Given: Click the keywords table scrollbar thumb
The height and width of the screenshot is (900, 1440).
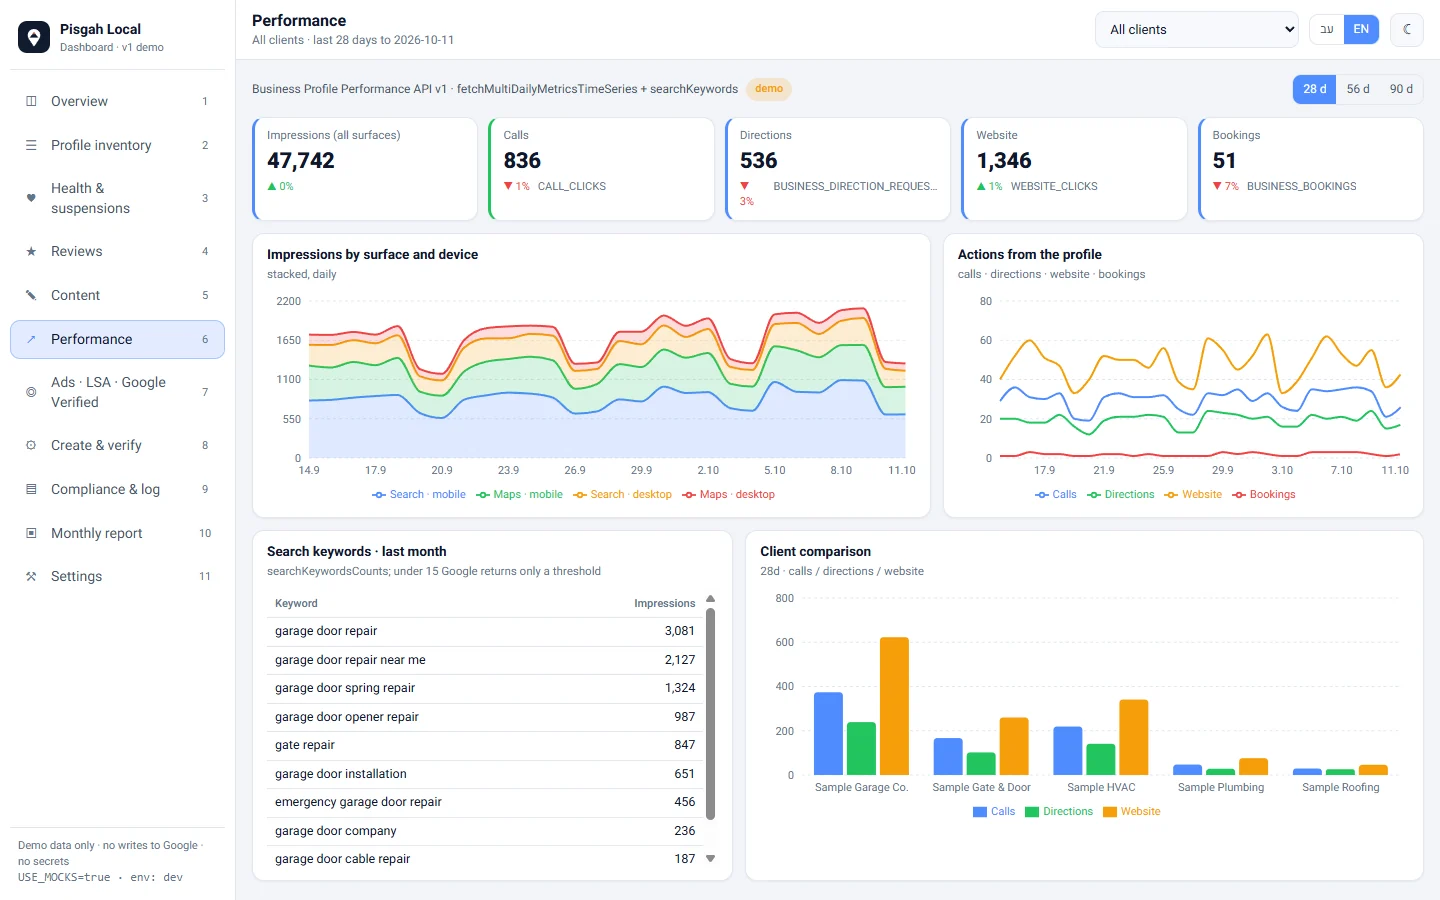Looking at the screenshot, I should pyautogui.click(x=711, y=714).
